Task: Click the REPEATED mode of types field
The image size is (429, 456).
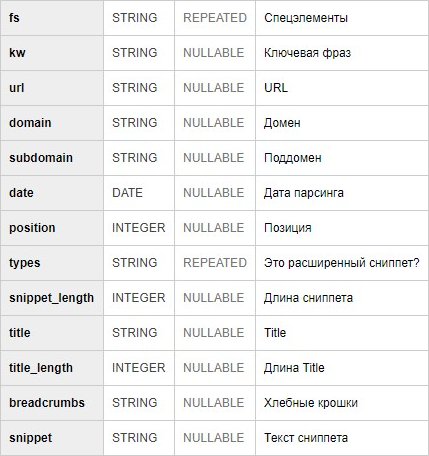Action: (x=215, y=263)
